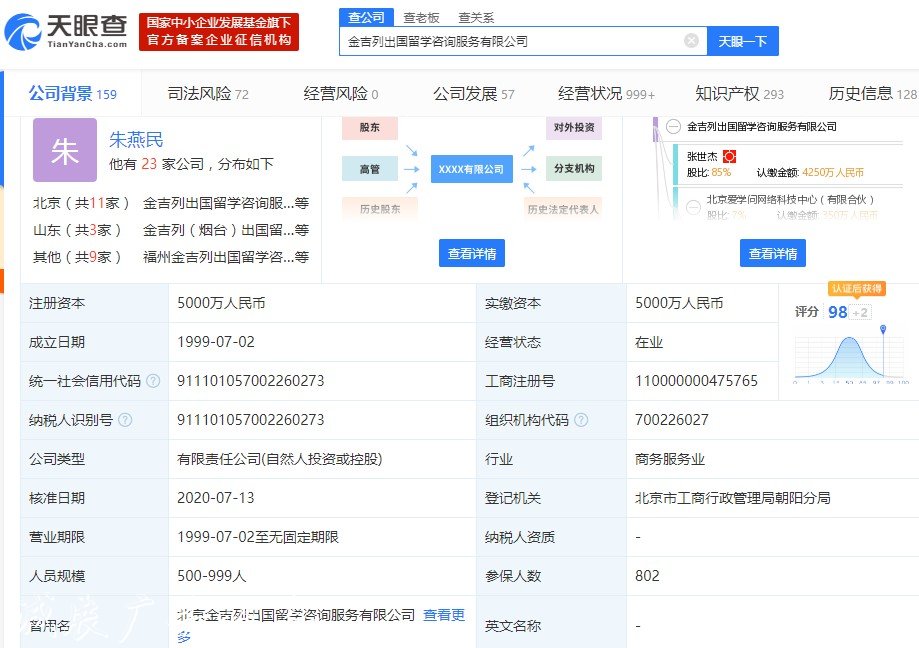Collapse the 金吉列出国留学咨询服务有限公司 node
This screenshot has height=648, width=919.
pos(675,125)
